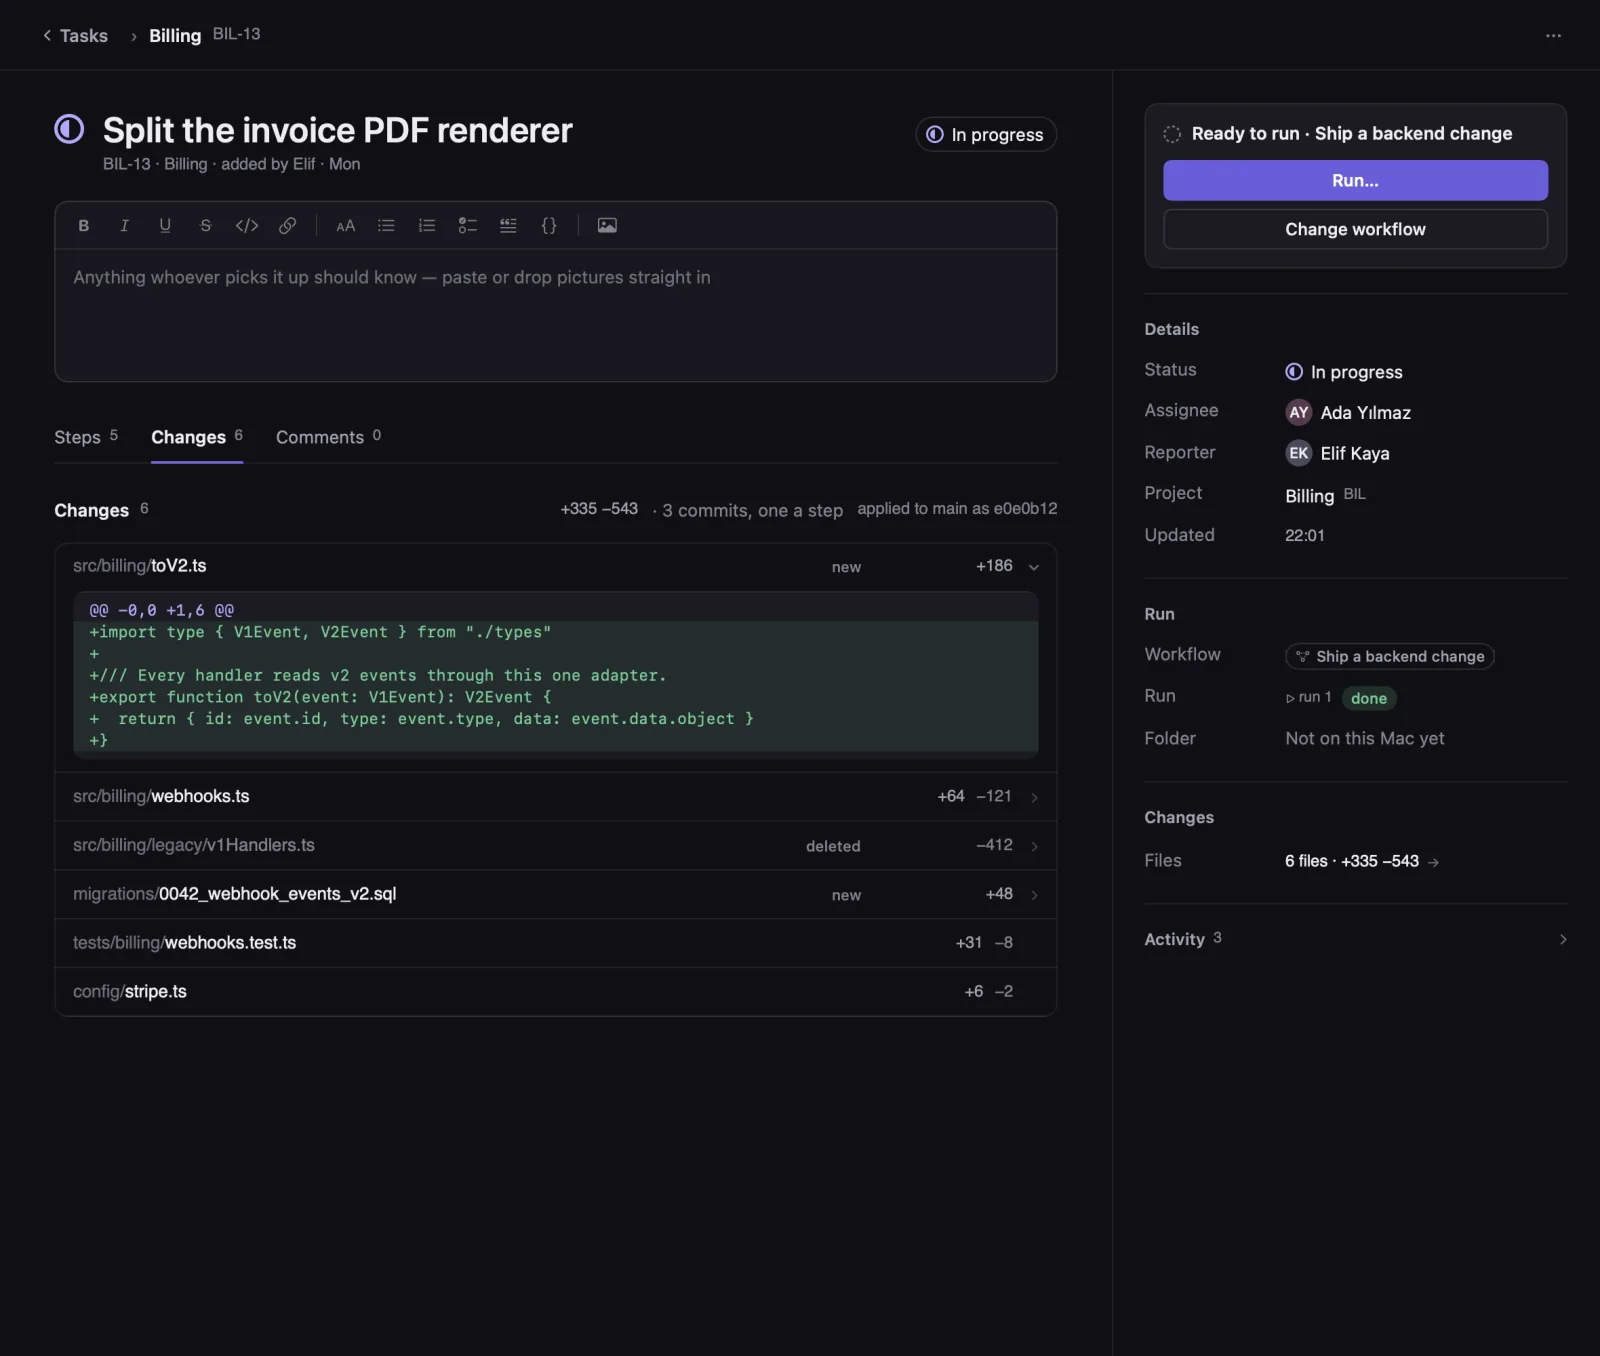
Task: Go back to Tasks
Action: point(75,36)
